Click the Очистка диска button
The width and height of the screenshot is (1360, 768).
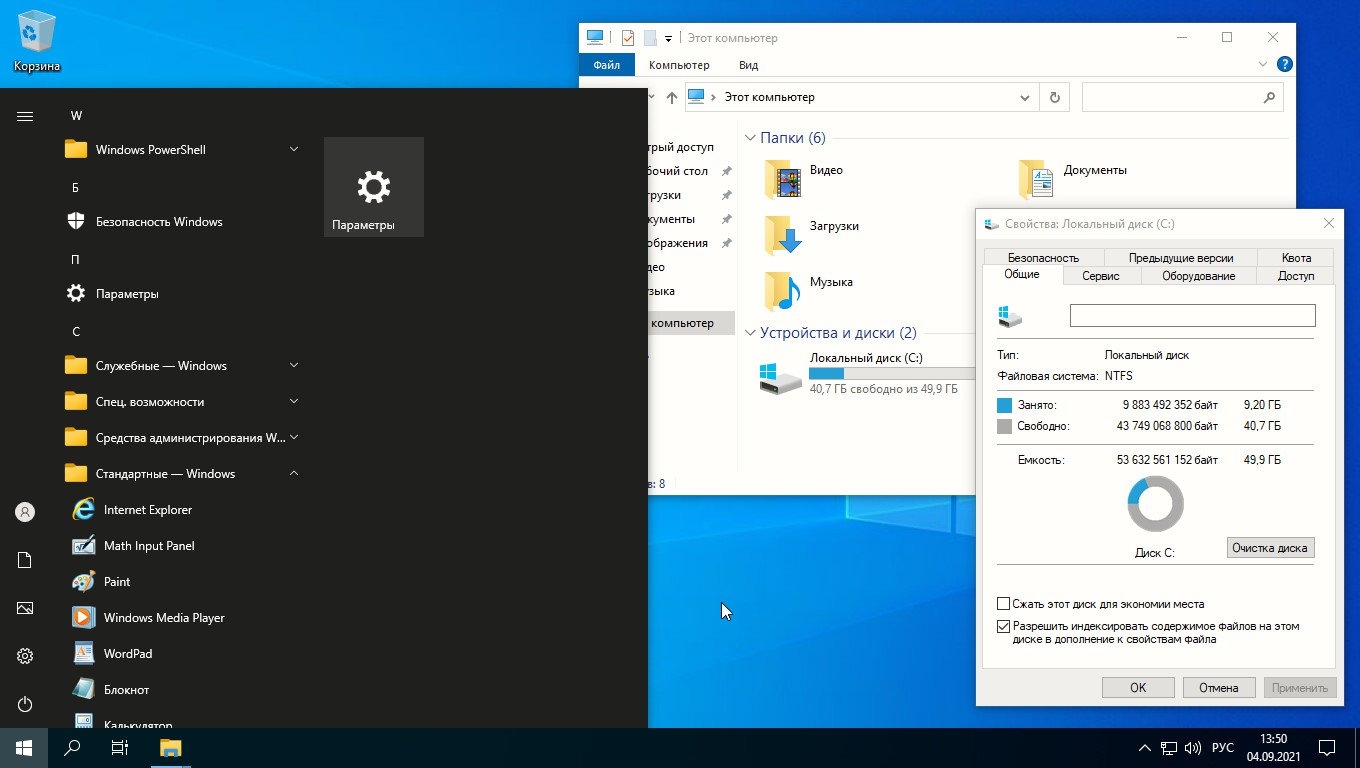1269,548
